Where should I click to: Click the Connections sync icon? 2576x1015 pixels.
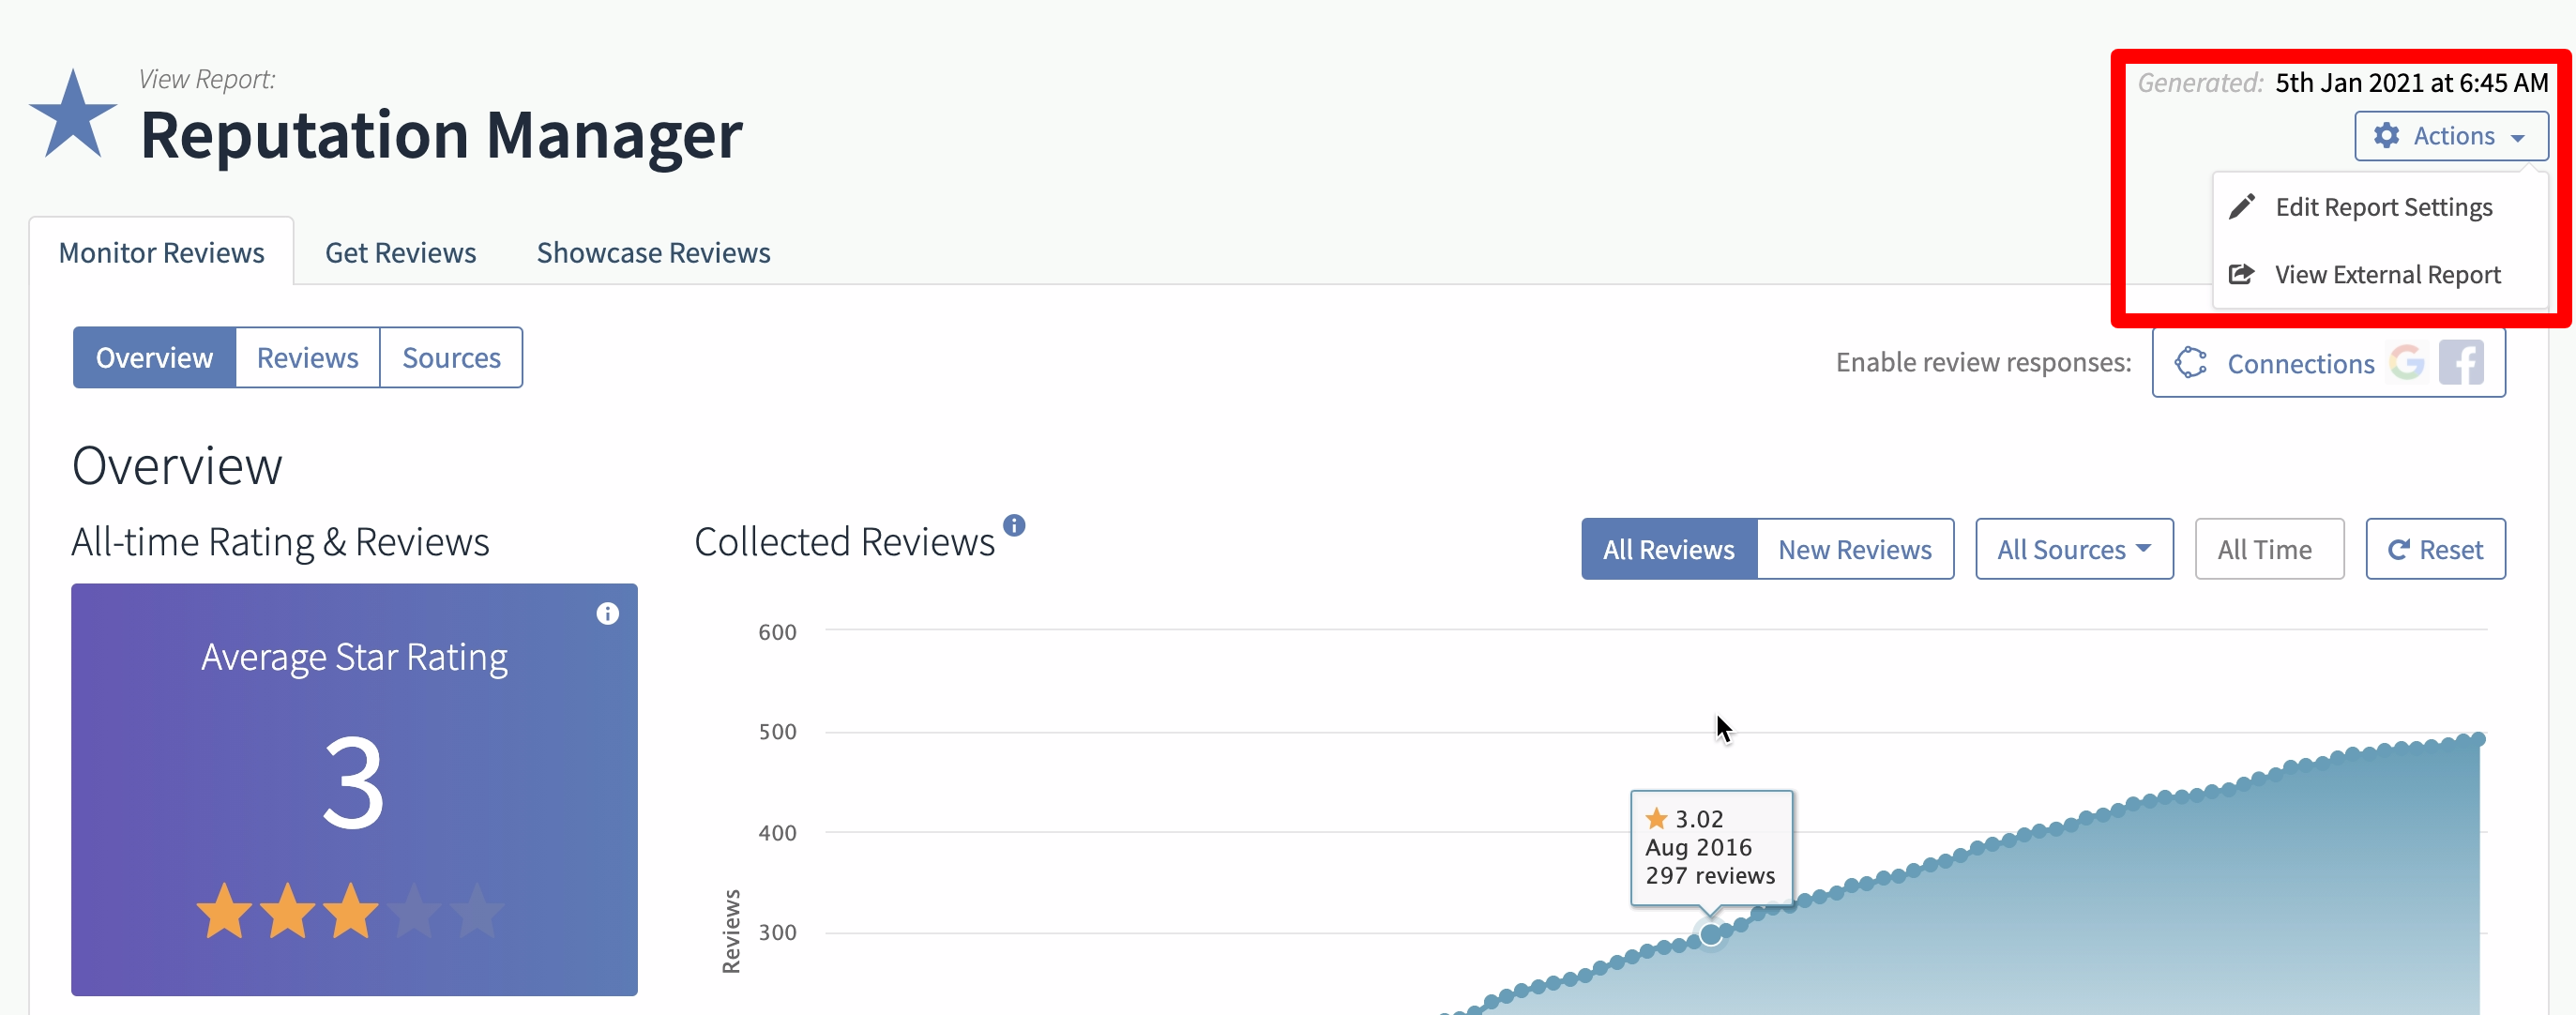click(2191, 362)
